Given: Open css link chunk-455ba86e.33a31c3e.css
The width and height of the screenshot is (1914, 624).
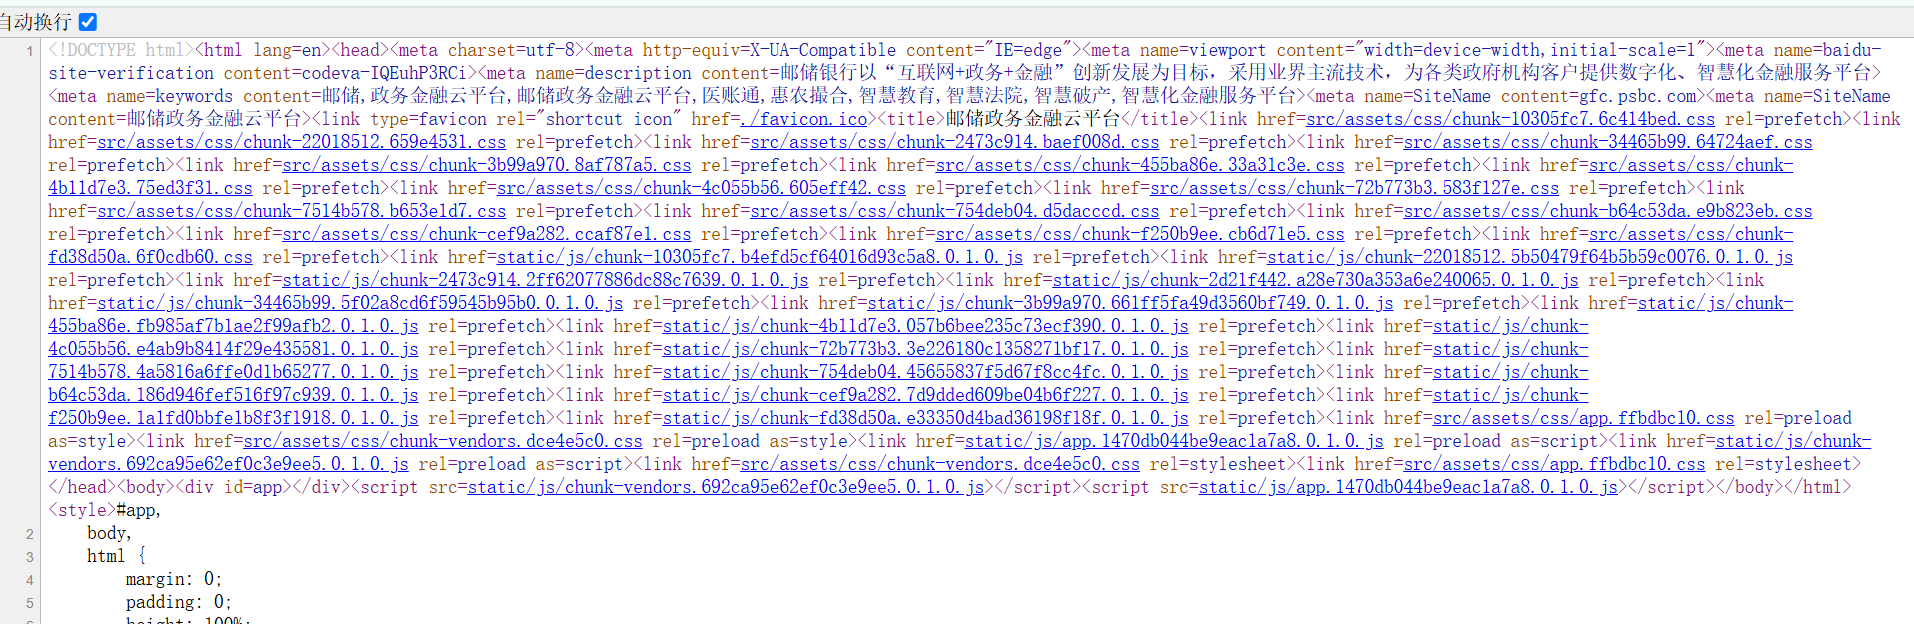Looking at the screenshot, I should point(1140,165).
